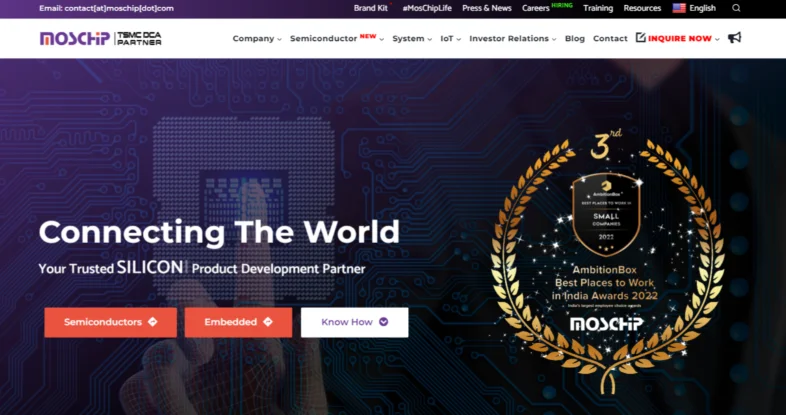Click the megaphone announcement icon
This screenshot has width=786, height=415.
click(x=734, y=38)
